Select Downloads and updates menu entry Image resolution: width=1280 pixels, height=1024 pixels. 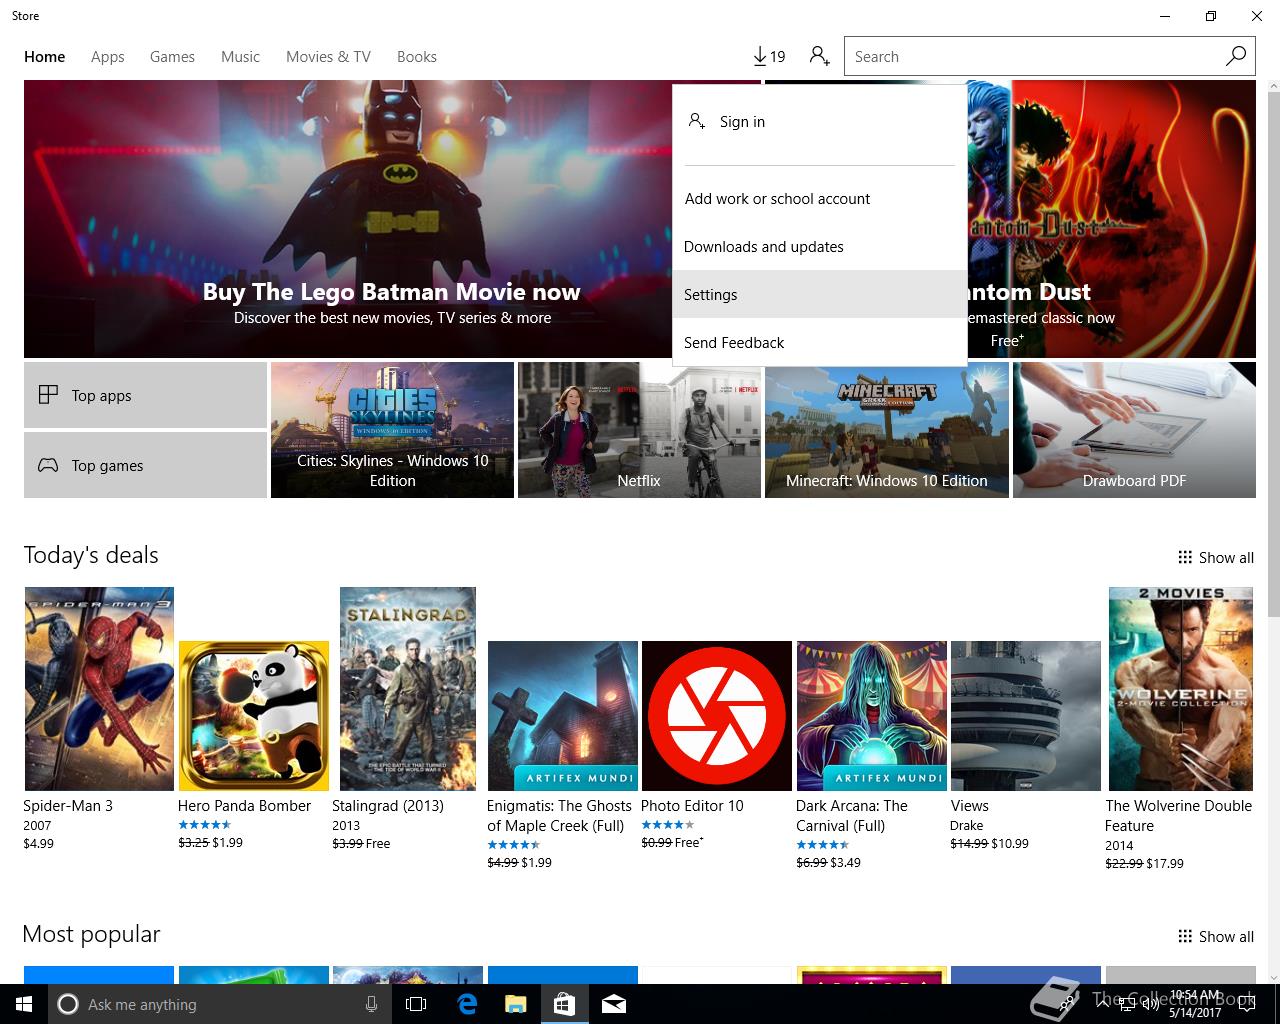point(820,246)
